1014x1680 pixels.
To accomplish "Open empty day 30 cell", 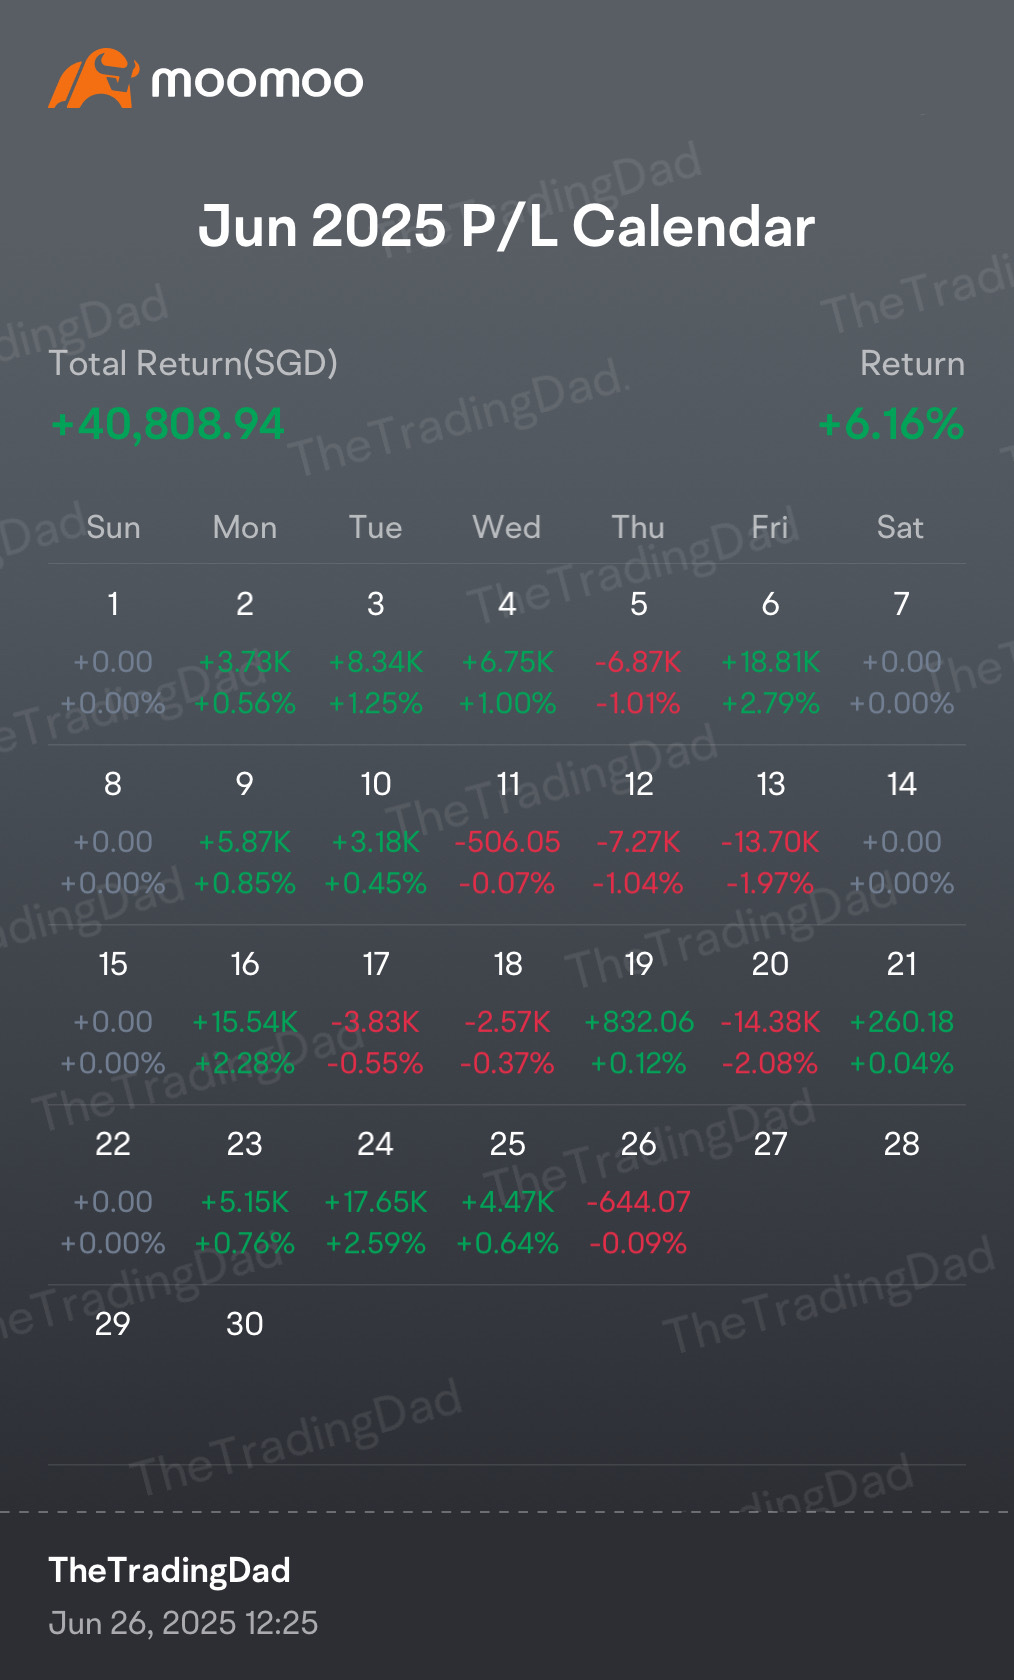I will [244, 1374].
